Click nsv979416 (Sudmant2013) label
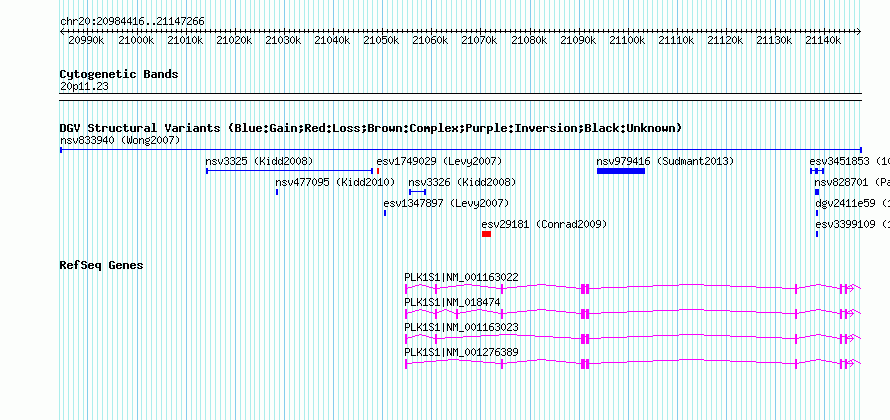890x420 pixels. coord(665,161)
